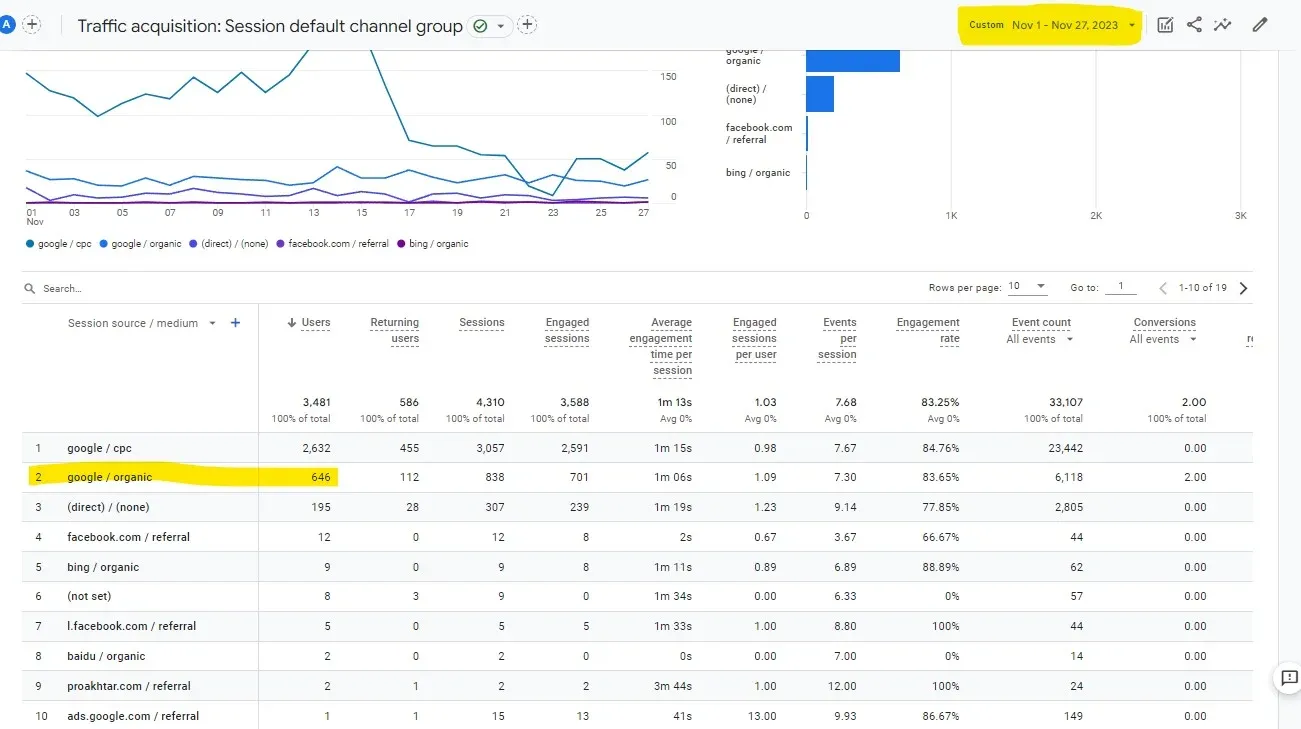Screen dimensions: 1301x729
Task: Open Session source / medium dimension dropdown
Action: (212, 323)
